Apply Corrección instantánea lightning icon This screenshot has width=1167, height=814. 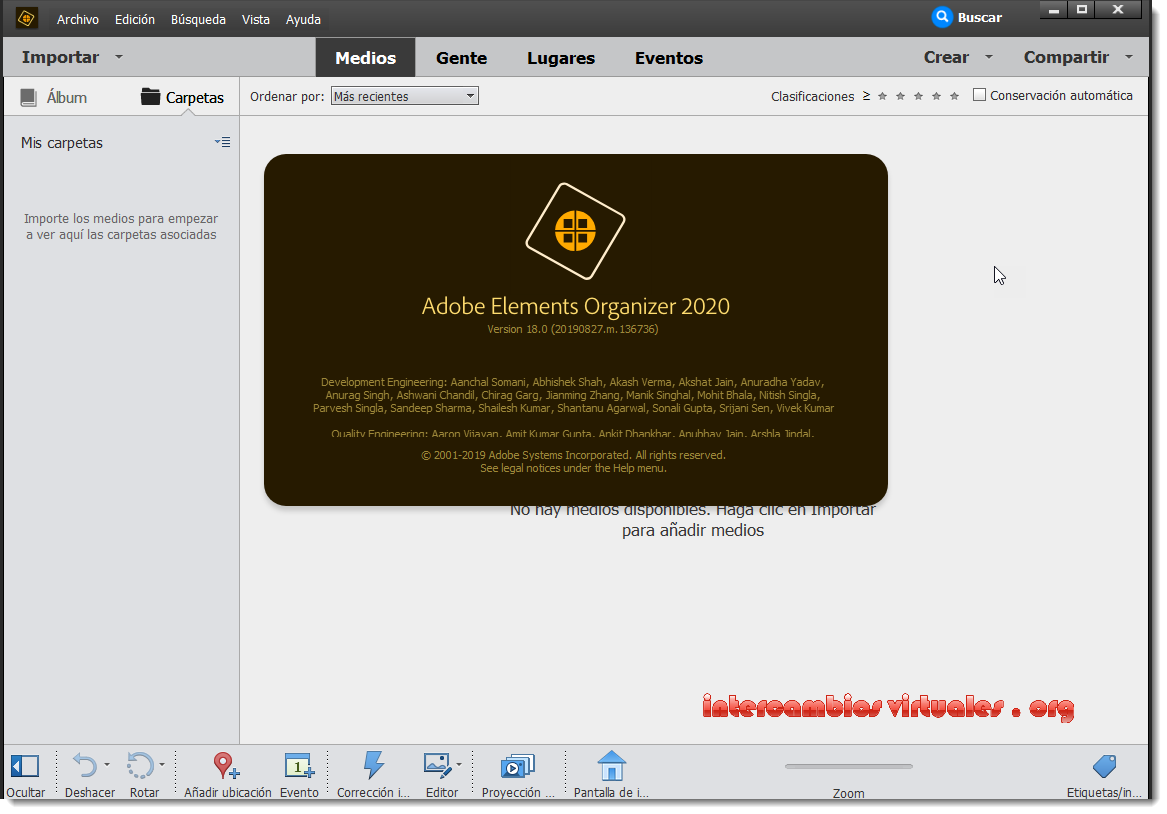click(x=374, y=765)
